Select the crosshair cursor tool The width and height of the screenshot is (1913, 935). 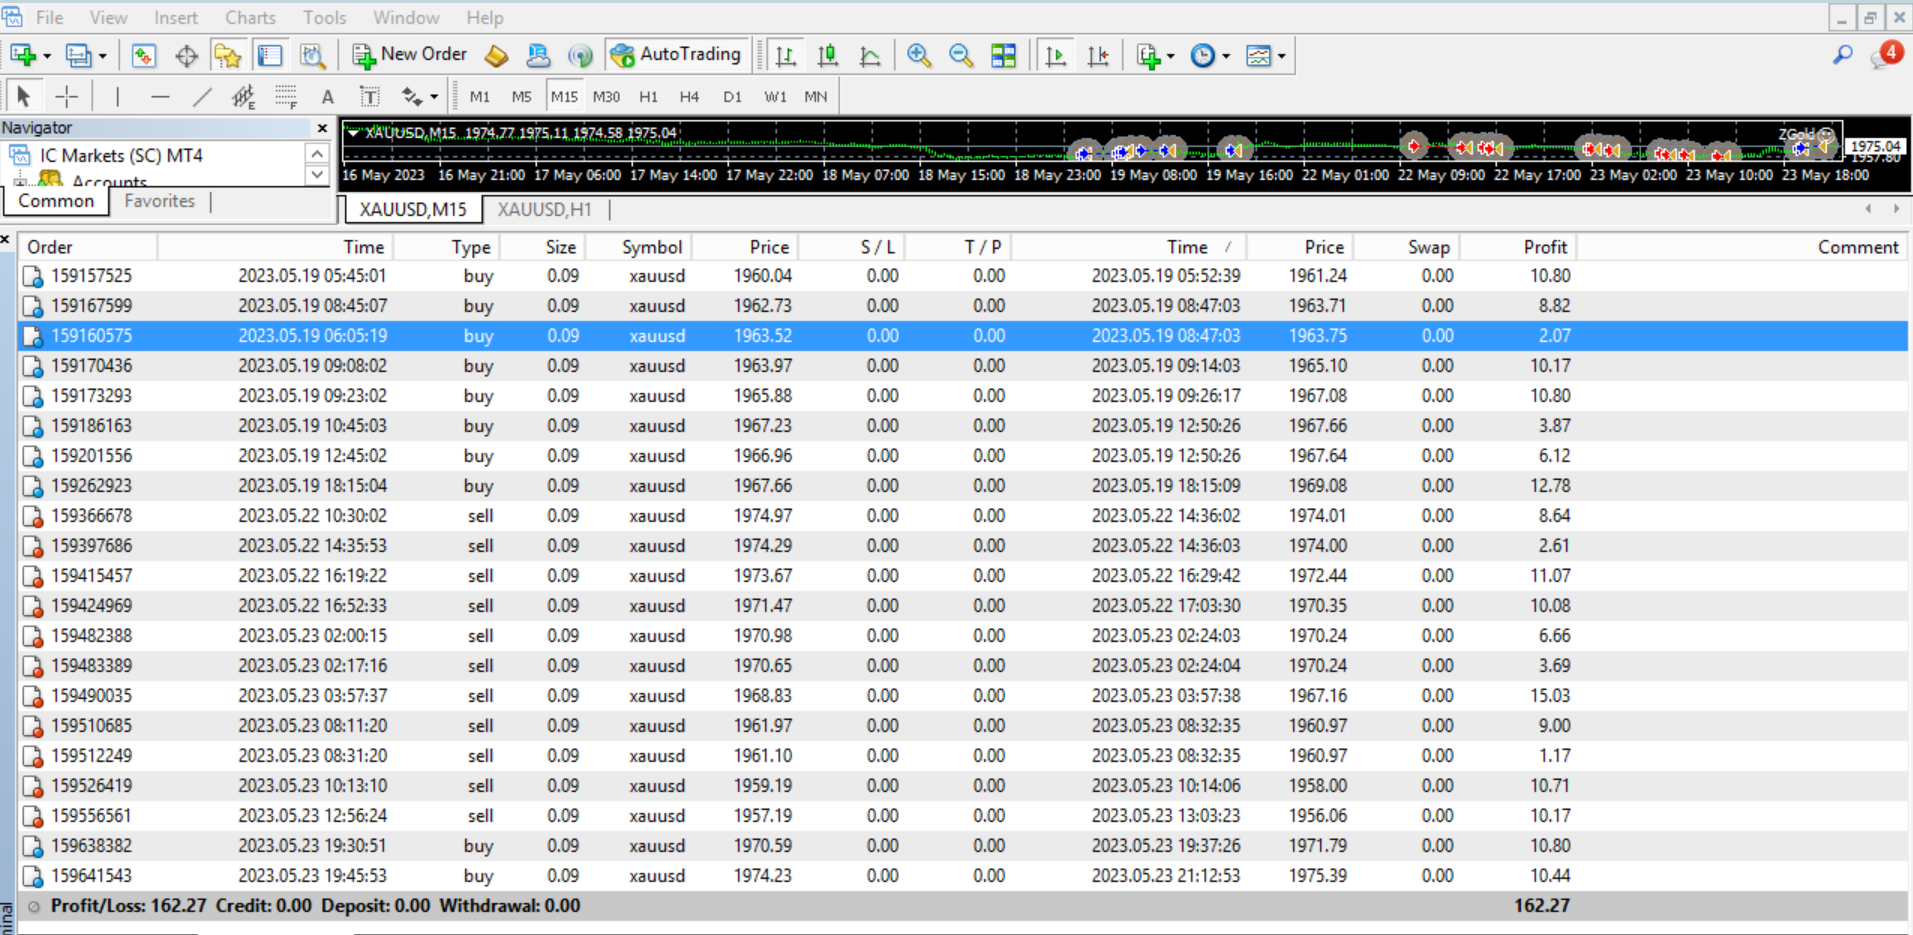point(67,97)
